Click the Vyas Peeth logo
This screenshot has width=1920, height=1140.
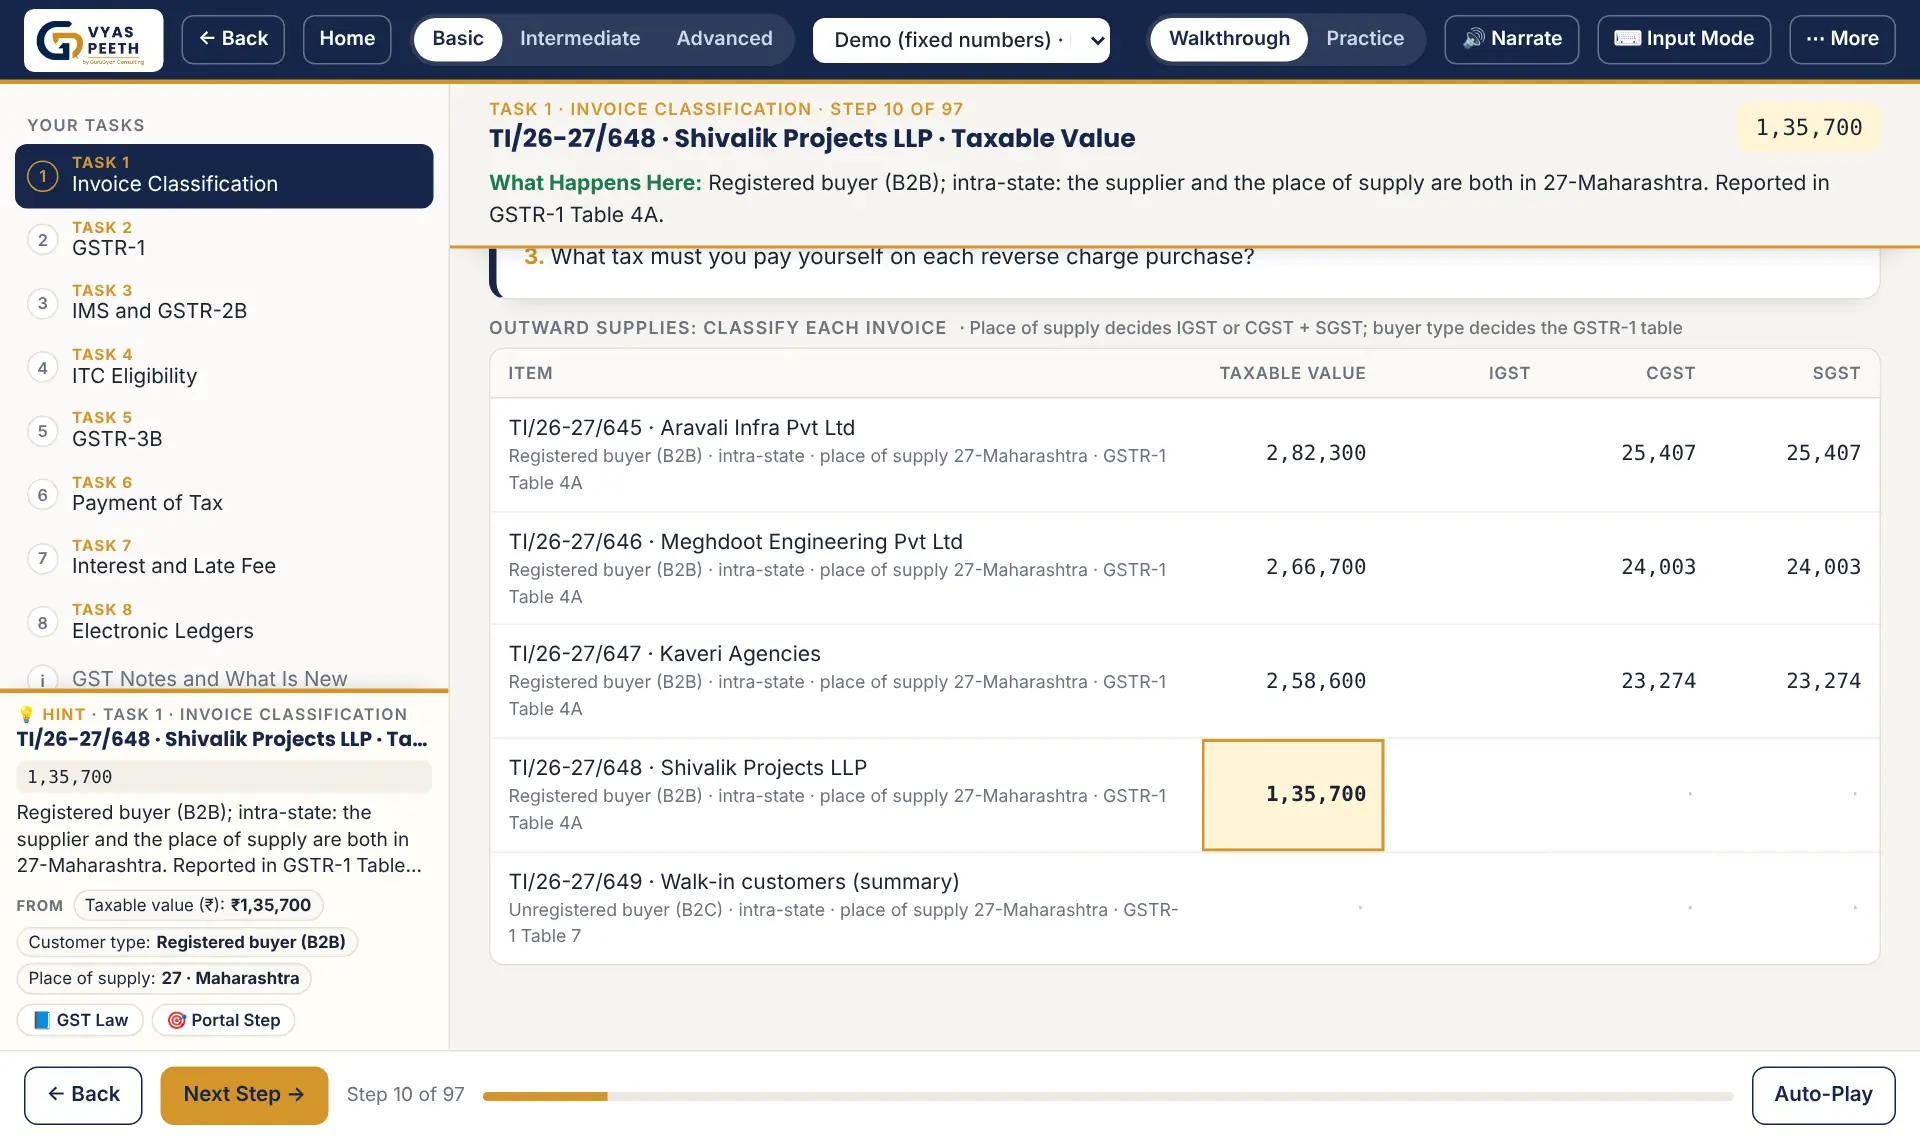coord(94,40)
